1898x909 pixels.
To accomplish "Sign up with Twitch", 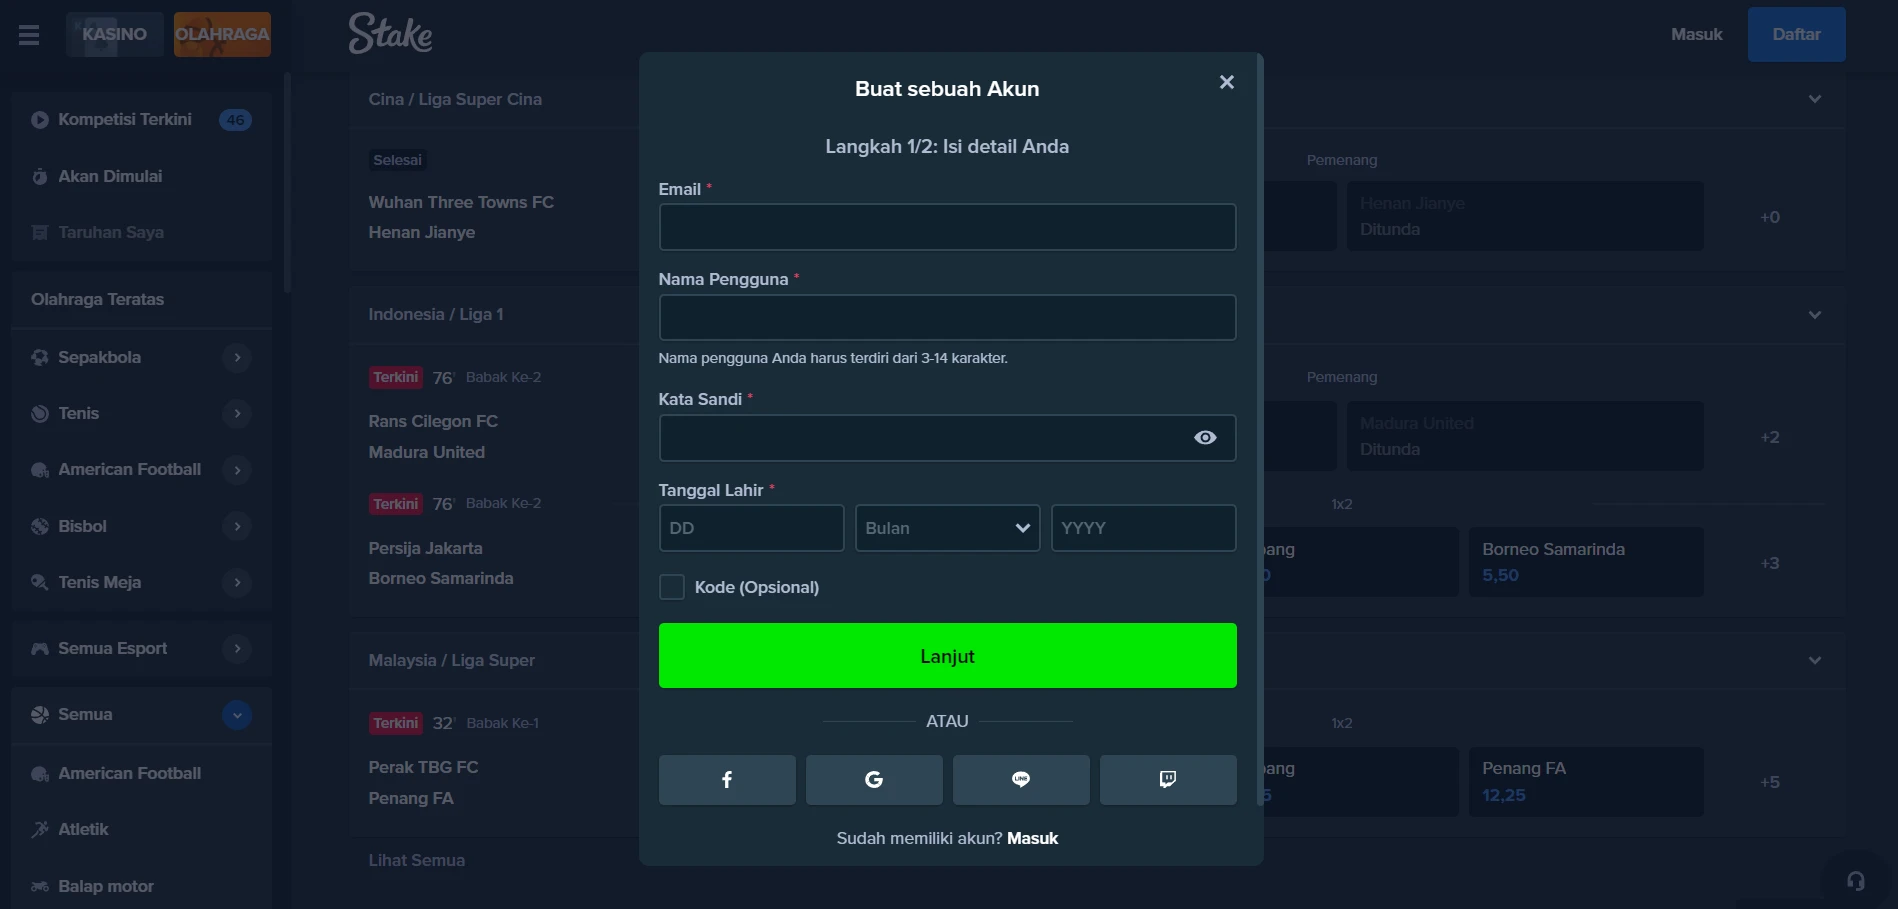I will pos(1168,780).
